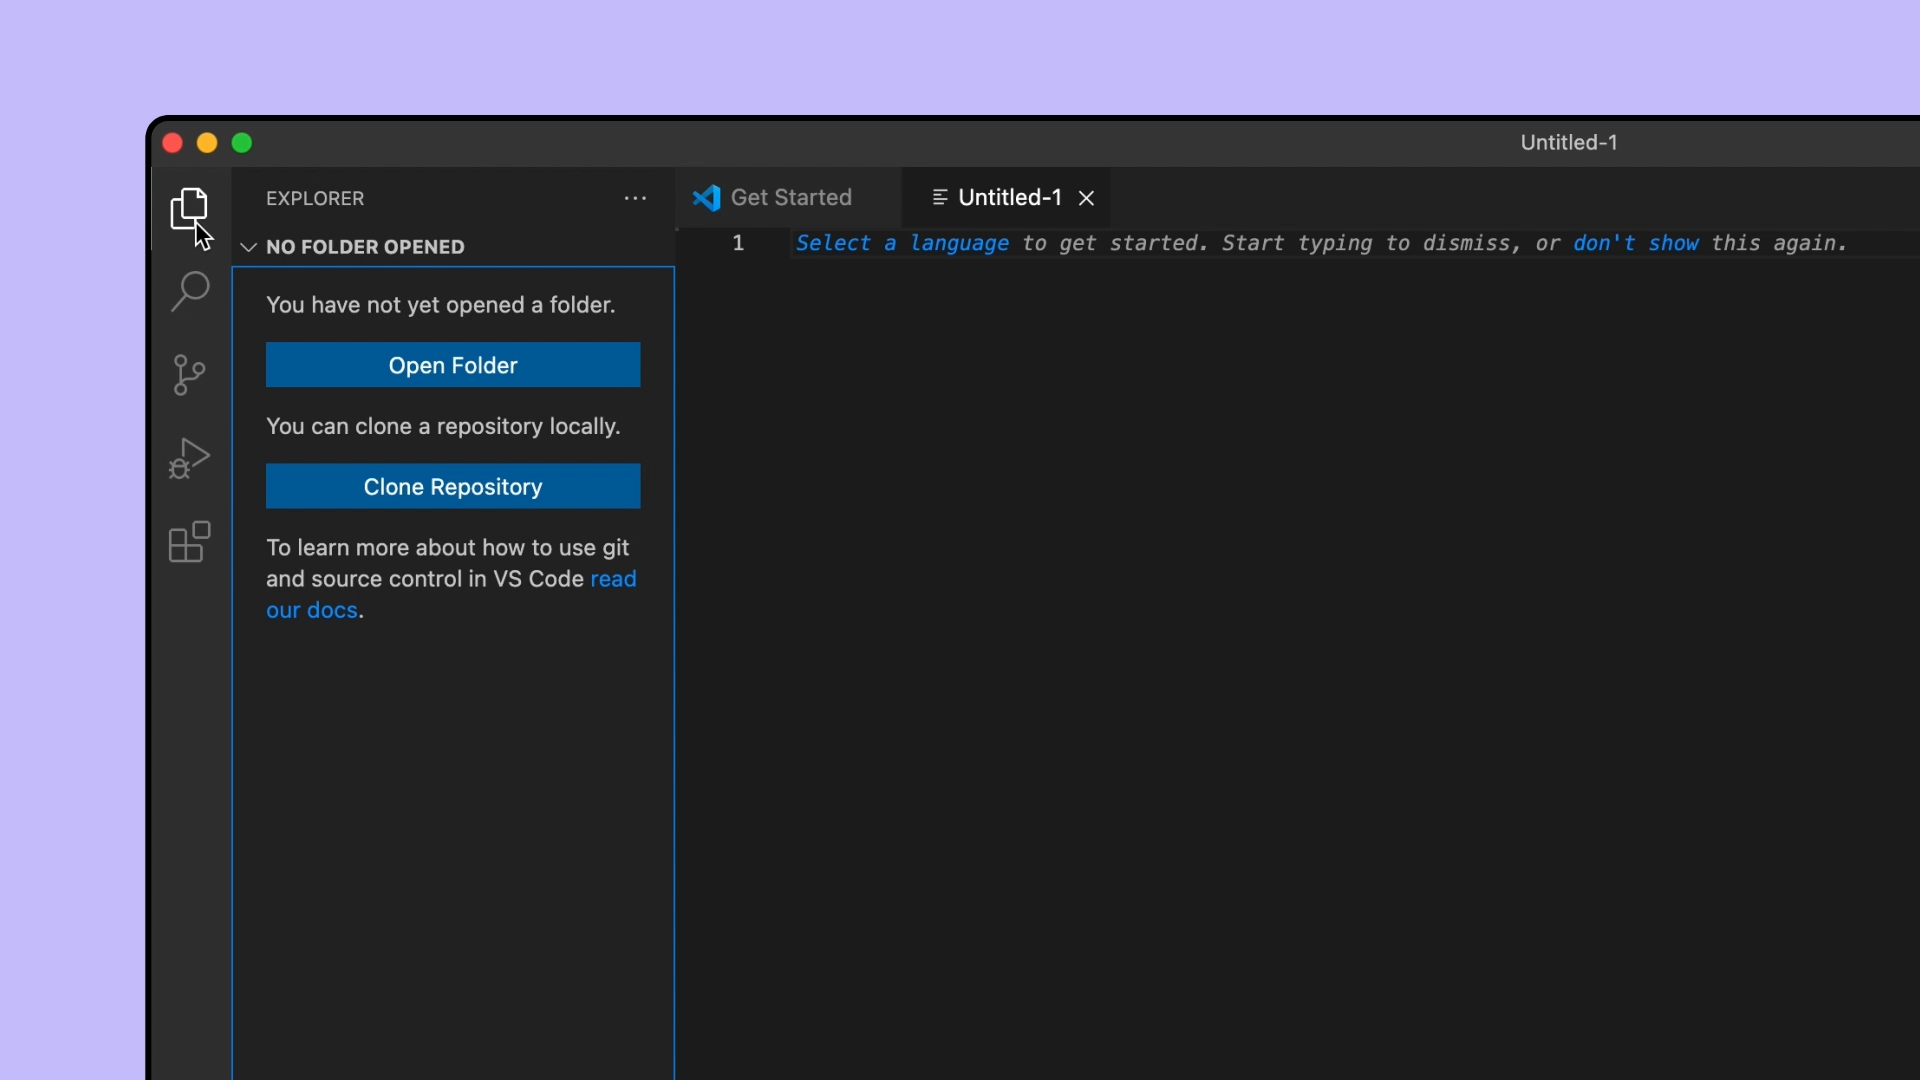The height and width of the screenshot is (1080, 1920).
Task: Close the Untitled-1 editor tab
Action: pyautogui.click(x=1086, y=198)
